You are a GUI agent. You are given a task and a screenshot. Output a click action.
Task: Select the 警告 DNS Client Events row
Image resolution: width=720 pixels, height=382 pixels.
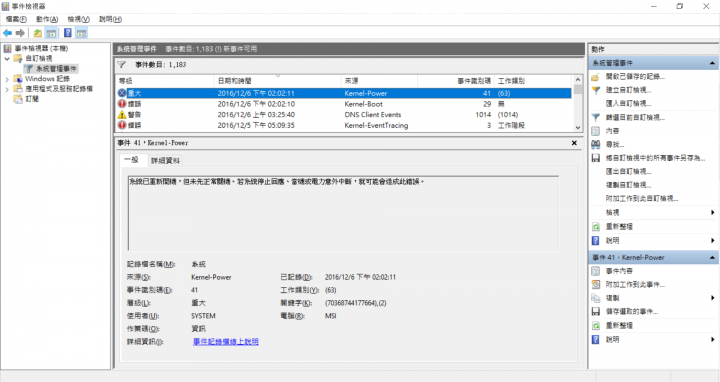pos(343,115)
